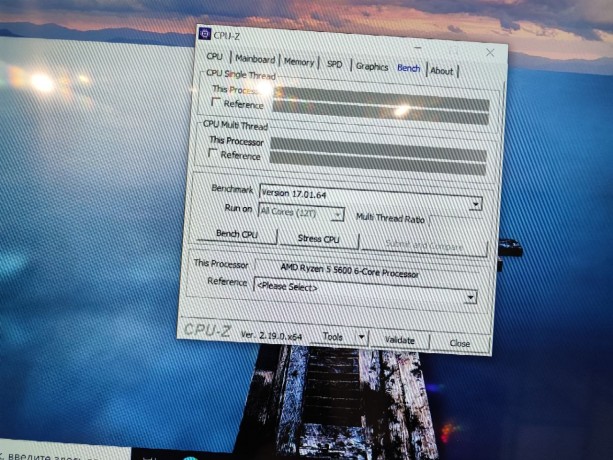This screenshot has width=613, height=460.
Task: Expand the Reference processor Please Select dropdown
Action: [x=469, y=297]
